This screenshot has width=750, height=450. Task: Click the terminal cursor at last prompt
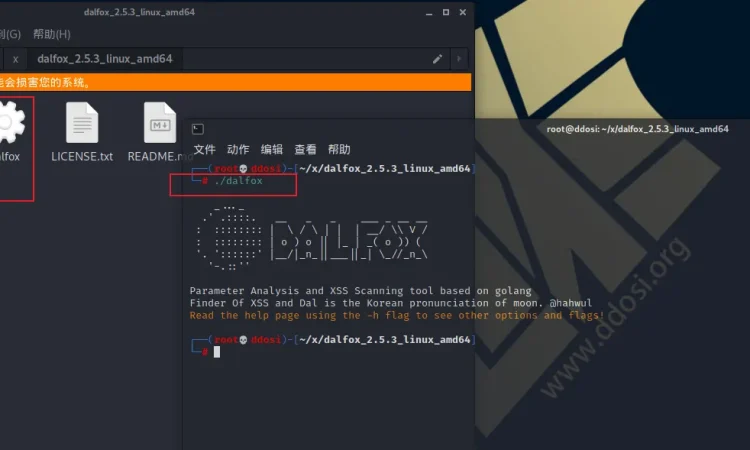[x=217, y=352]
